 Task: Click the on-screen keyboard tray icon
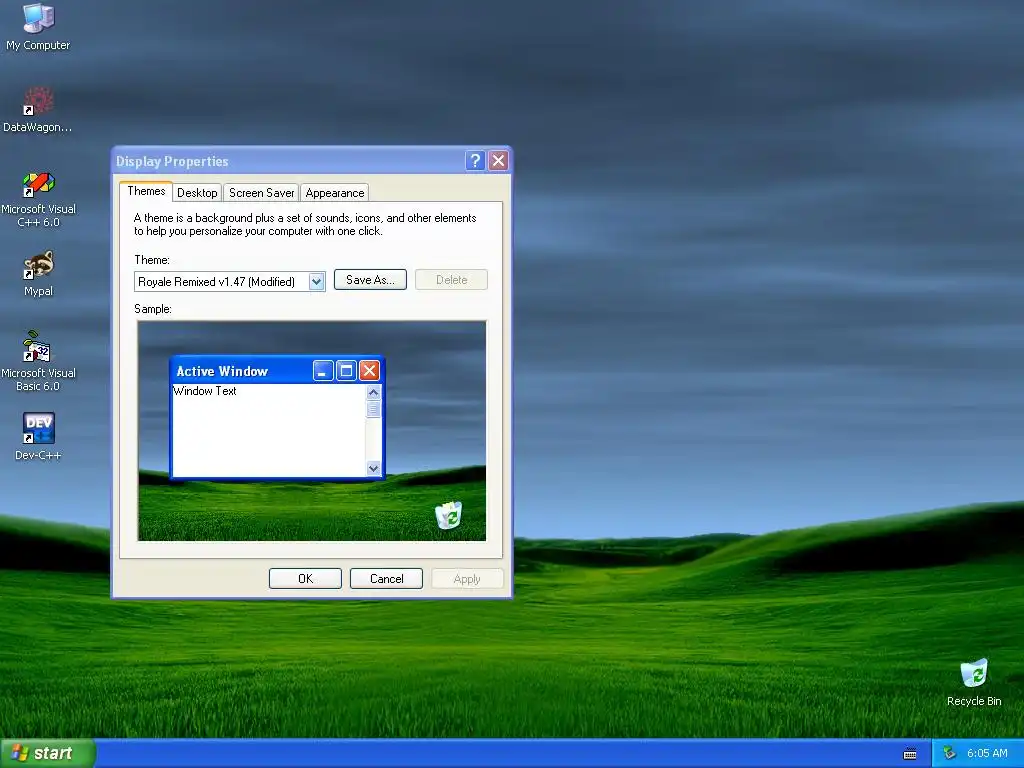tap(910, 754)
